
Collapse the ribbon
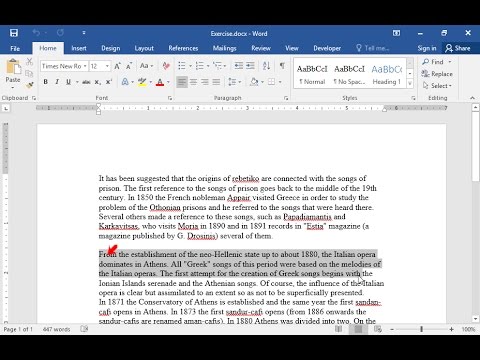pos(472,98)
